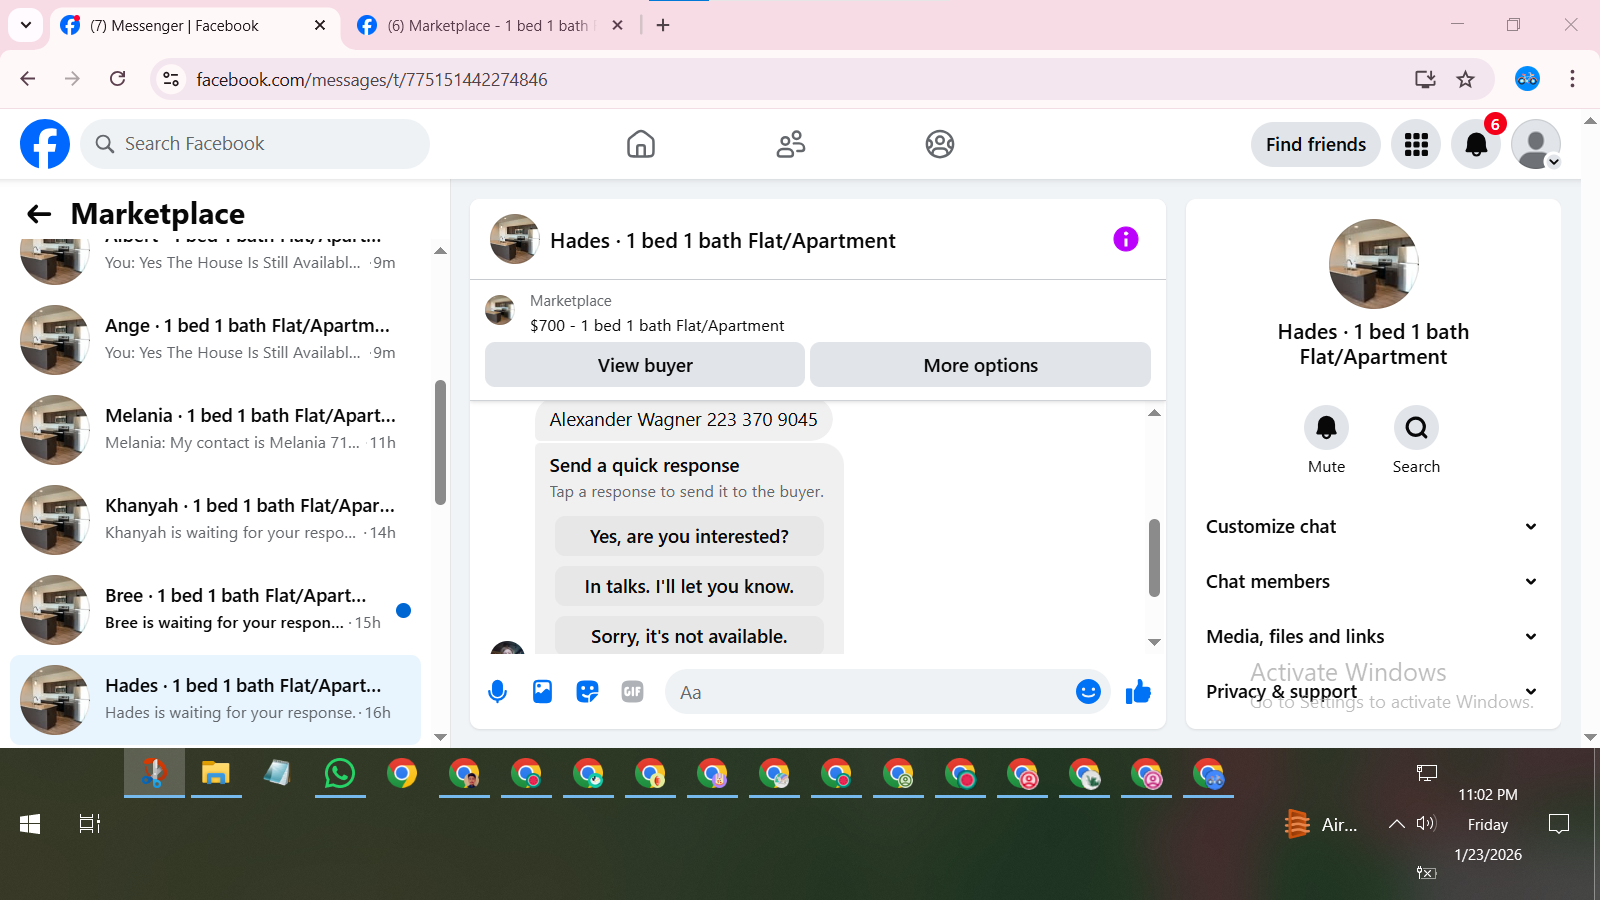This screenshot has width=1600, height=900.
Task: Go to the Home feed icon
Action: pos(641,144)
